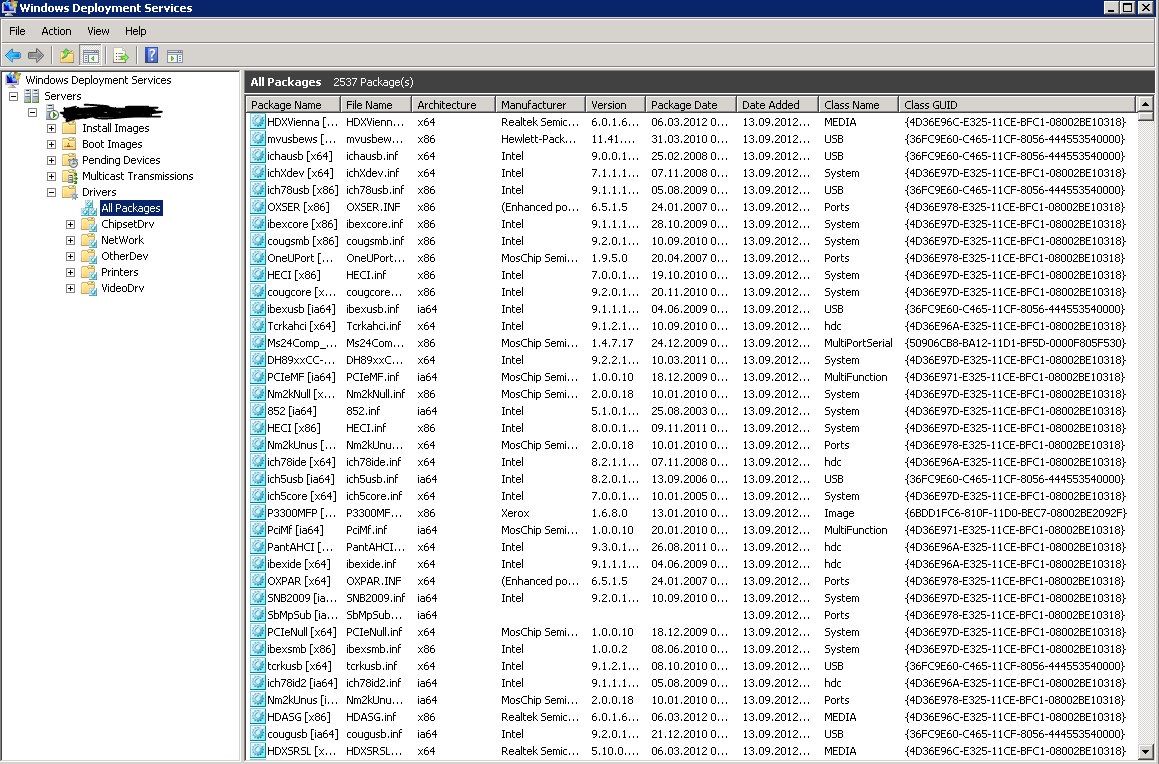Collapse the redacted server node

tap(33, 112)
